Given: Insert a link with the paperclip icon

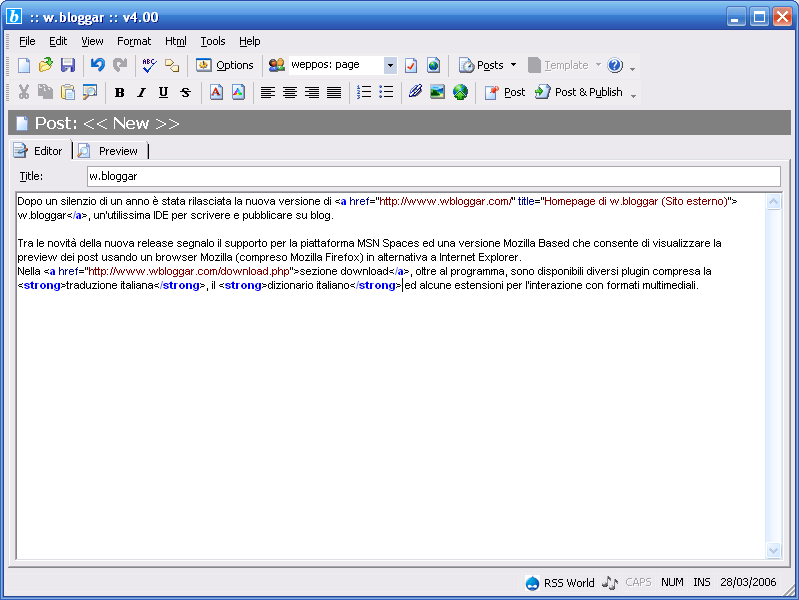Looking at the screenshot, I should 415,92.
